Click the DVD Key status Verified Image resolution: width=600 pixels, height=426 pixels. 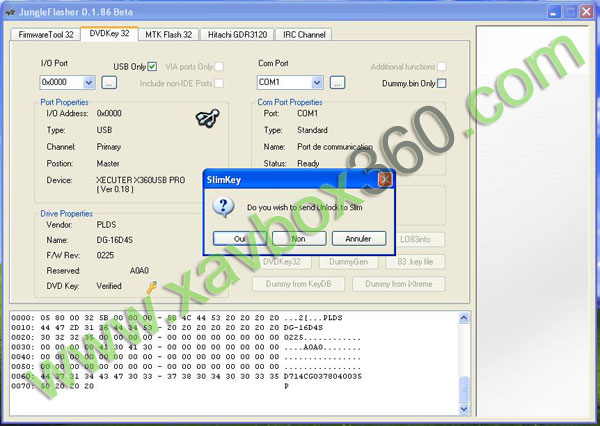(x=109, y=286)
